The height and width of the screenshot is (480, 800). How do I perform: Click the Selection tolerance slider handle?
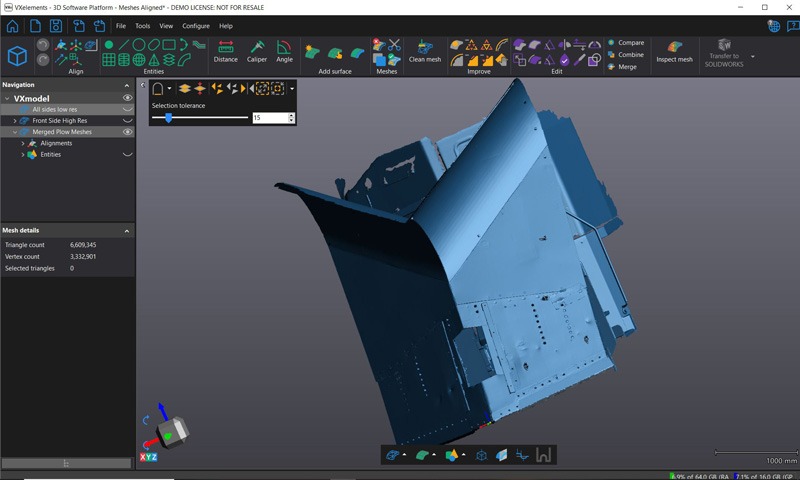click(x=168, y=118)
